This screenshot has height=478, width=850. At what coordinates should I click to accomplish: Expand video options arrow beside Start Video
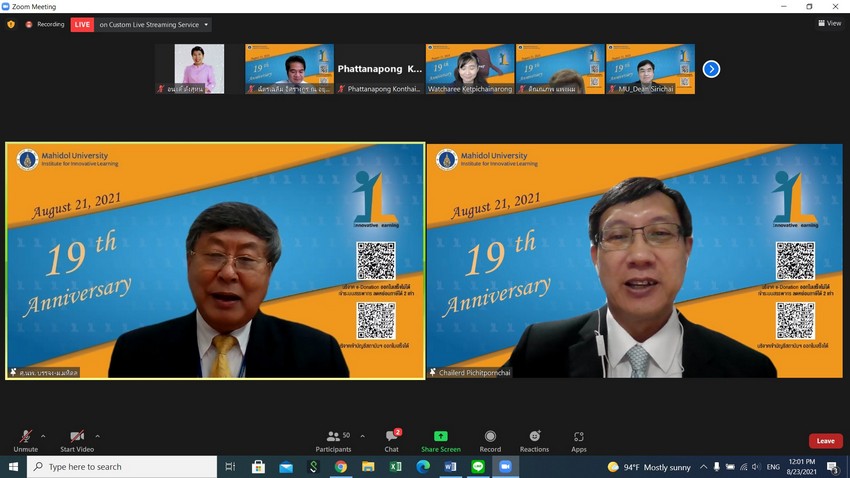97,436
